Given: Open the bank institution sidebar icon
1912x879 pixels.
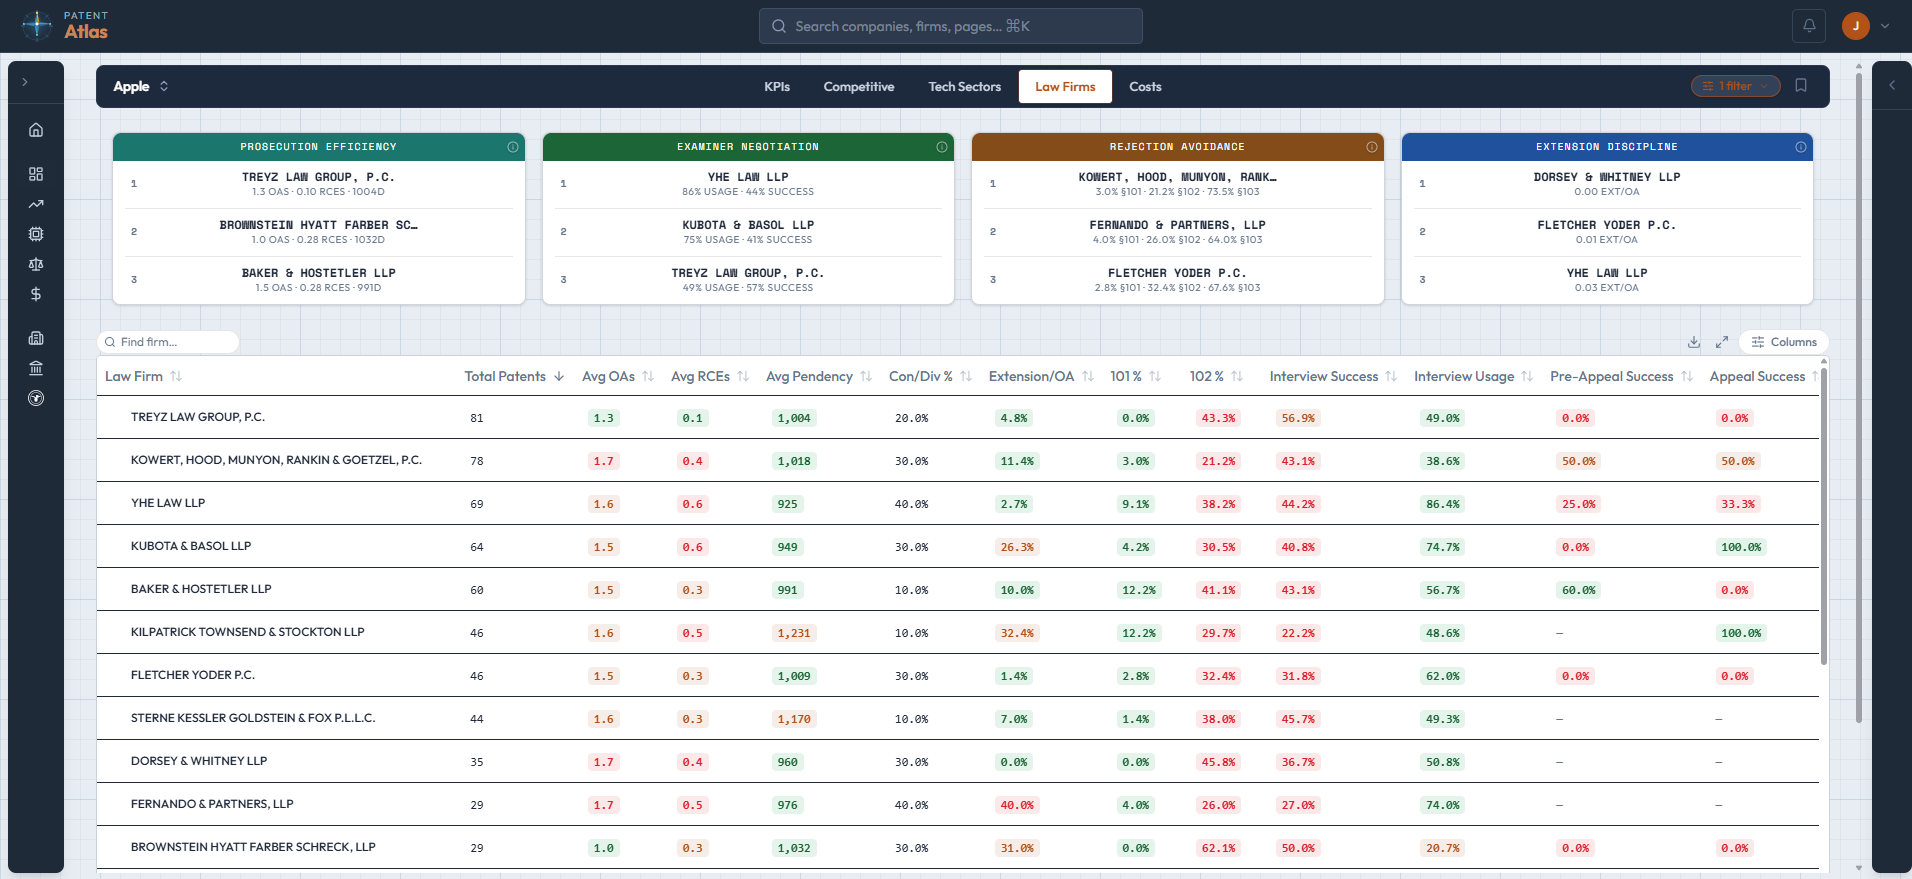Looking at the screenshot, I should [36, 368].
